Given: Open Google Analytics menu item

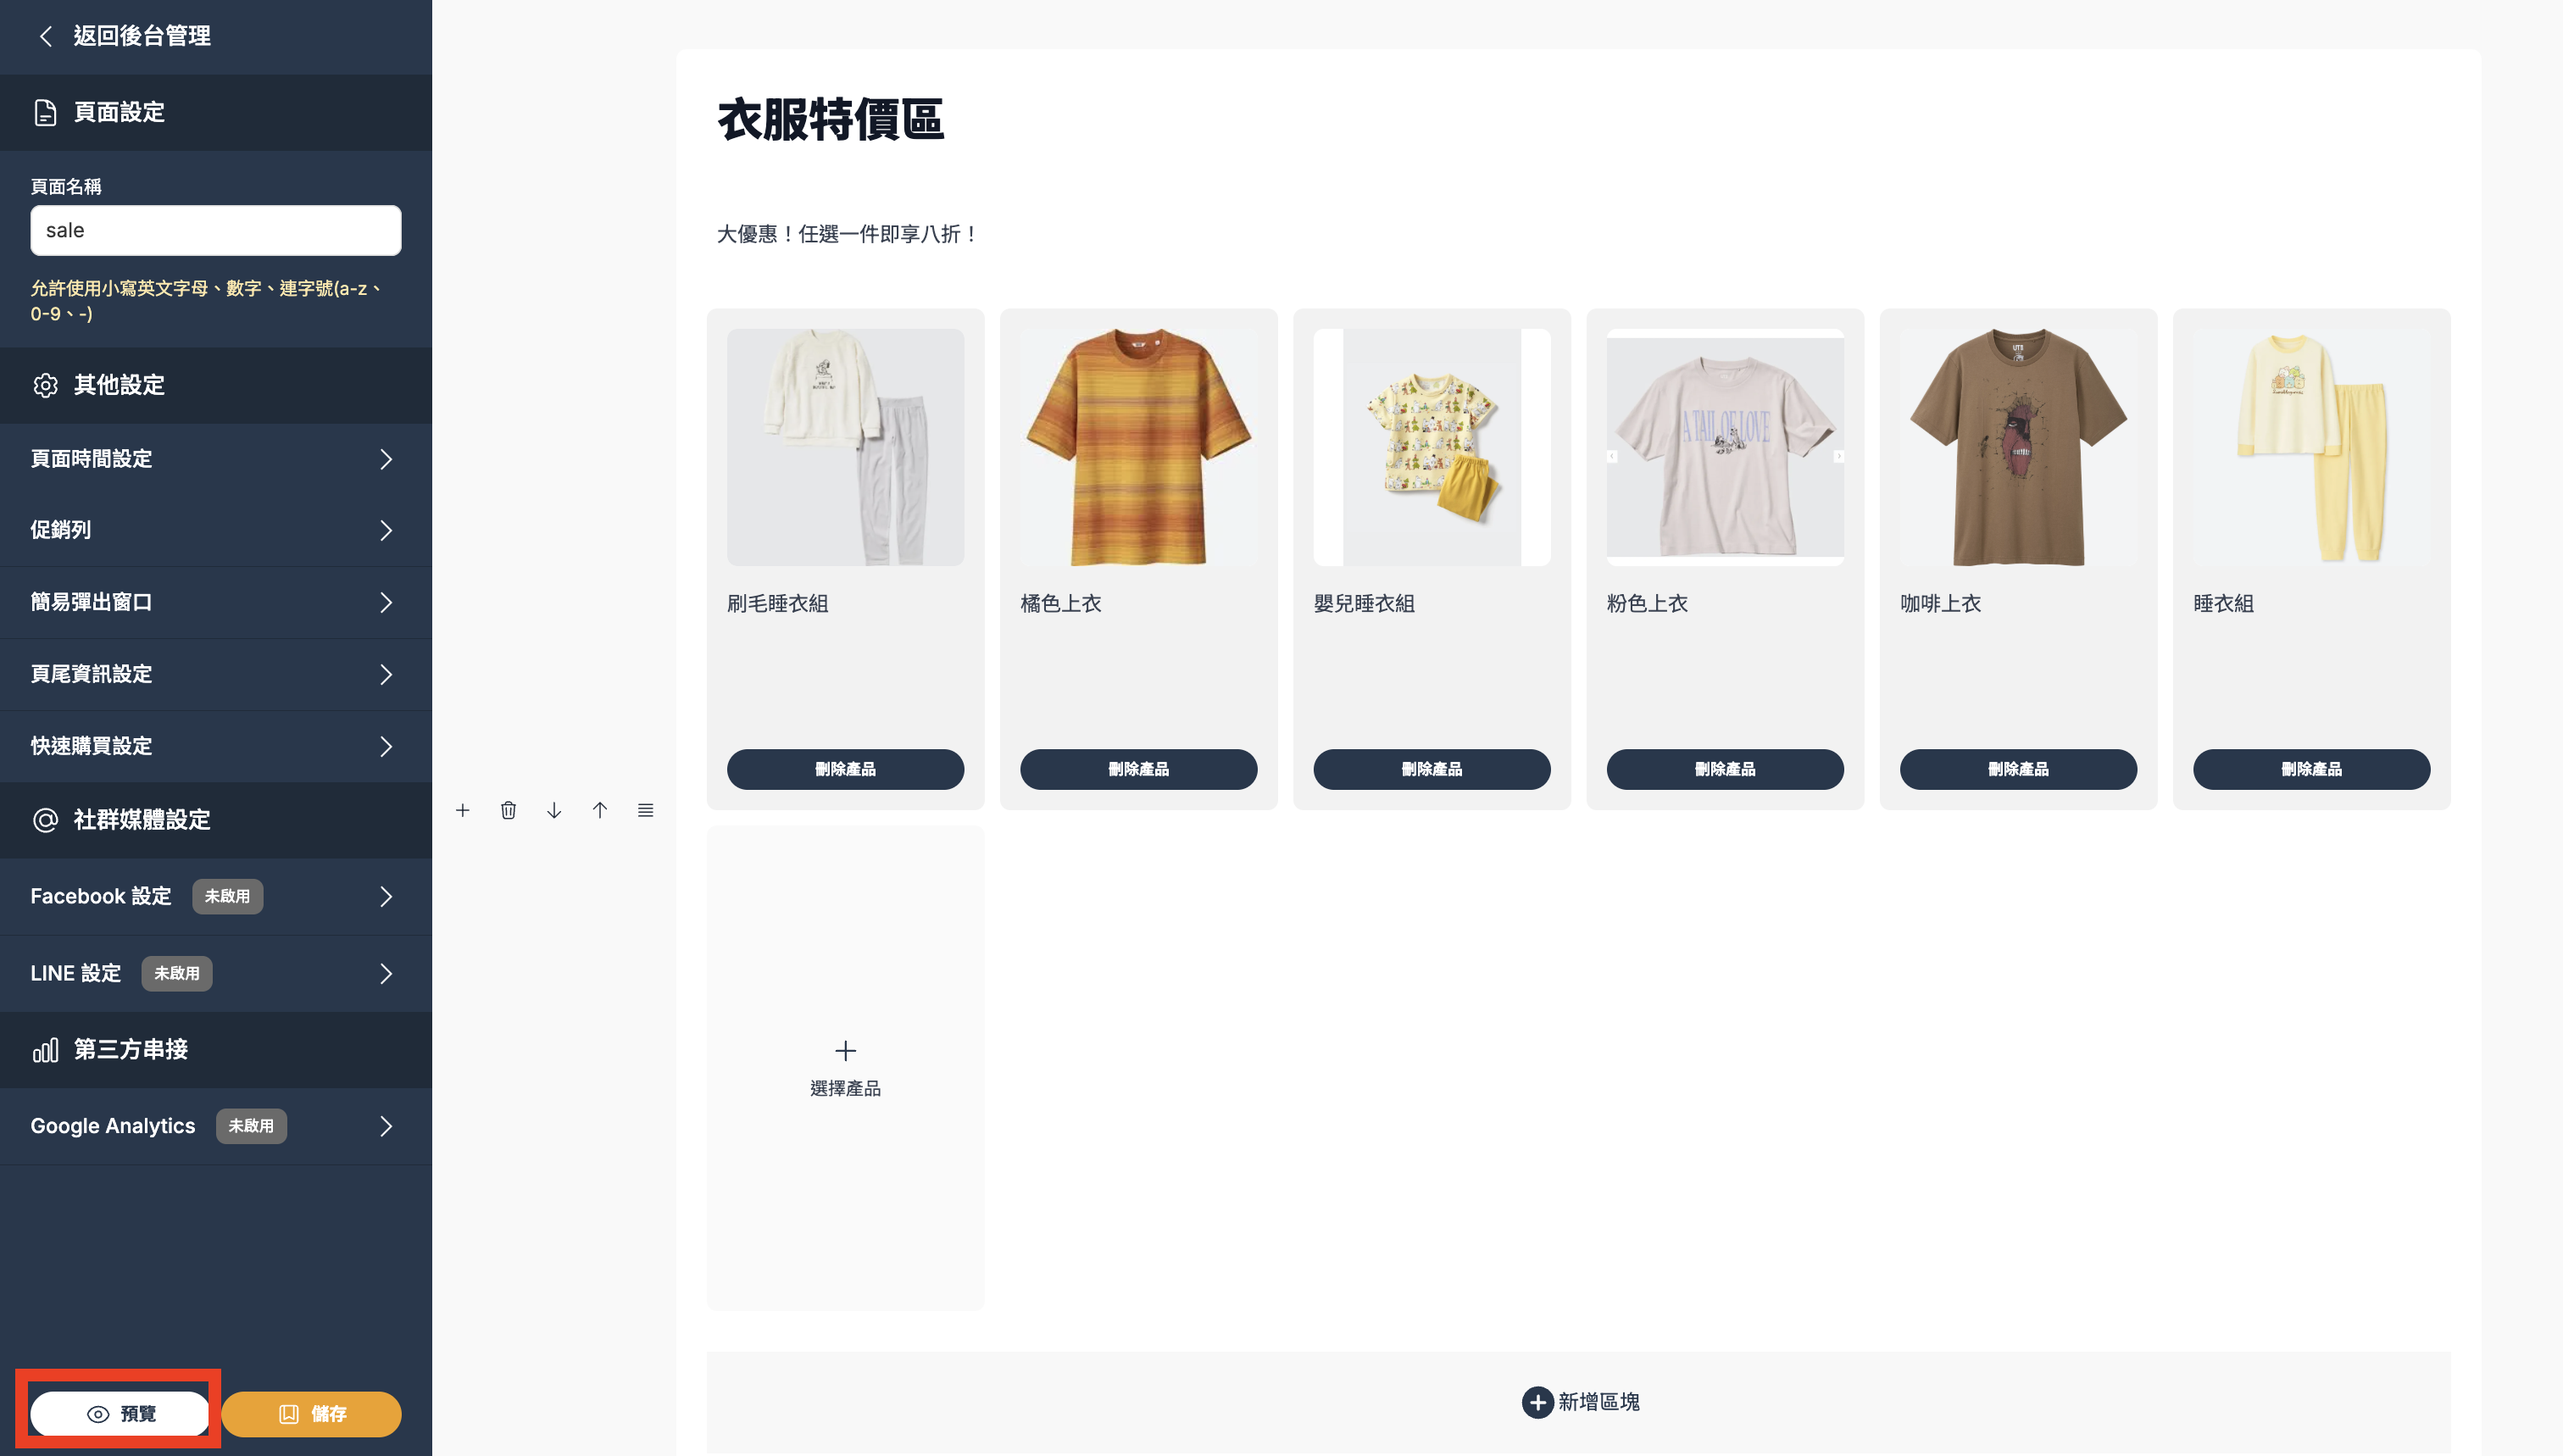Looking at the screenshot, I should pos(216,1126).
